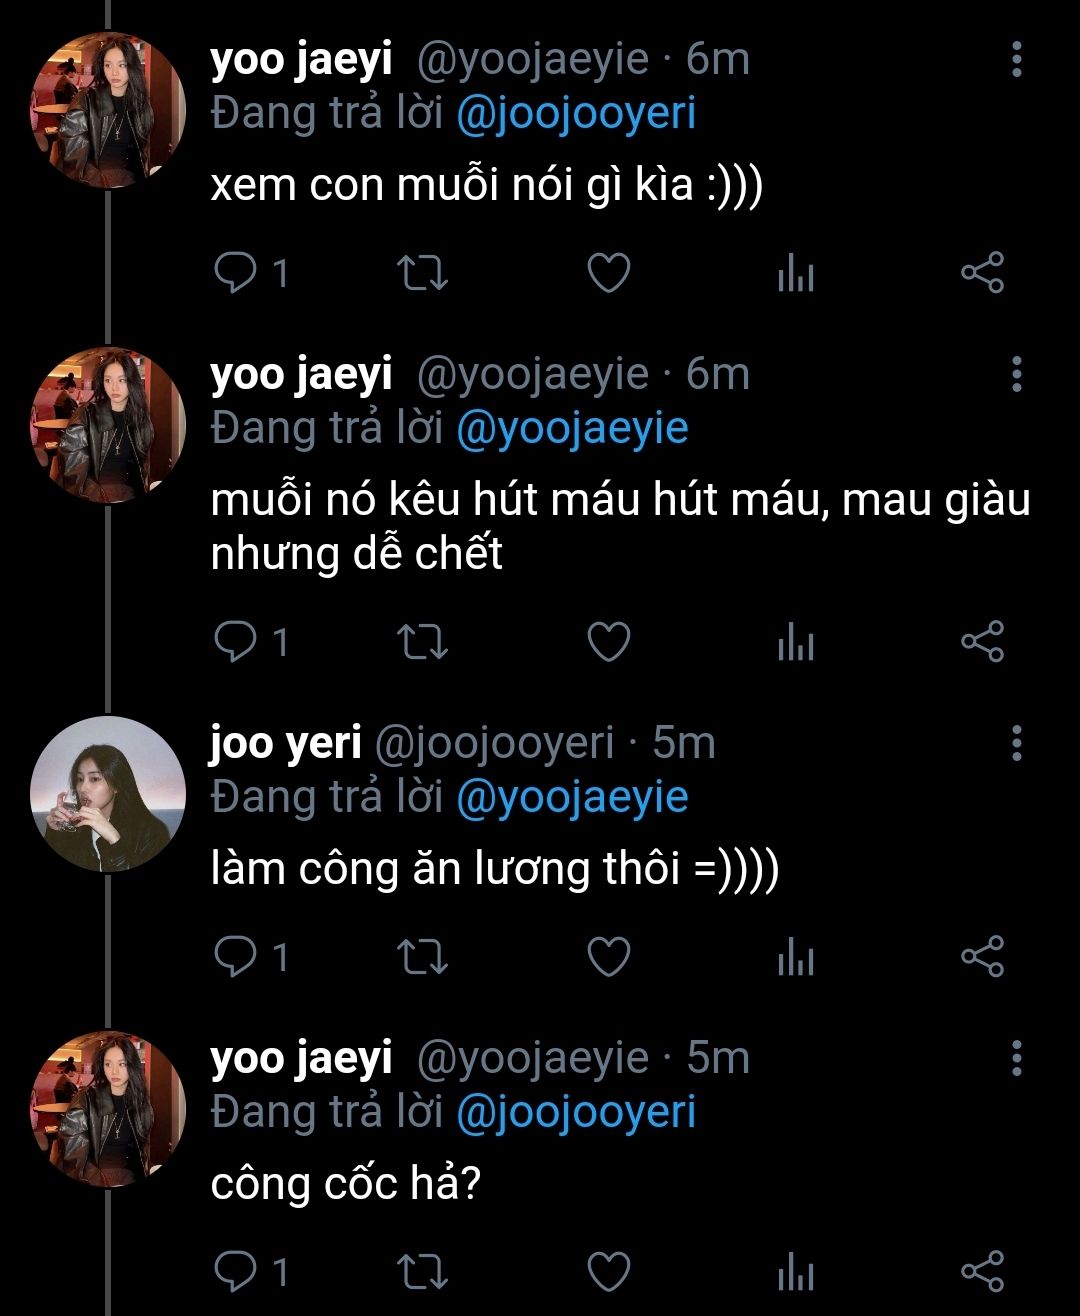Open @yoojaeyie mention link in joo yeri's tweet
Viewport: 1080px width, 1316px height.
point(572,798)
